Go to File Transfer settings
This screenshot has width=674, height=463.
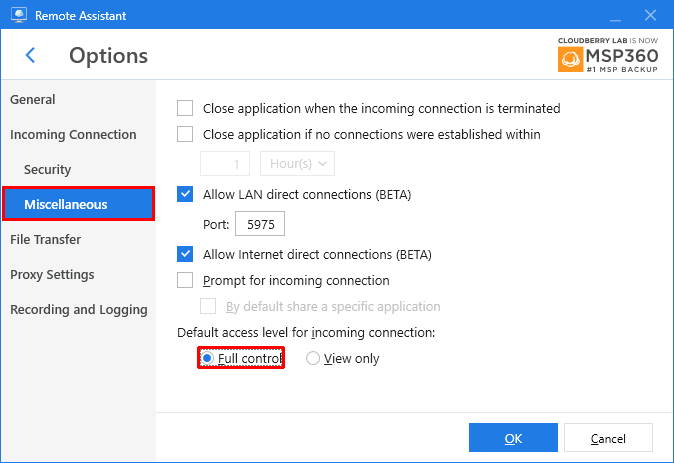[46, 239]
